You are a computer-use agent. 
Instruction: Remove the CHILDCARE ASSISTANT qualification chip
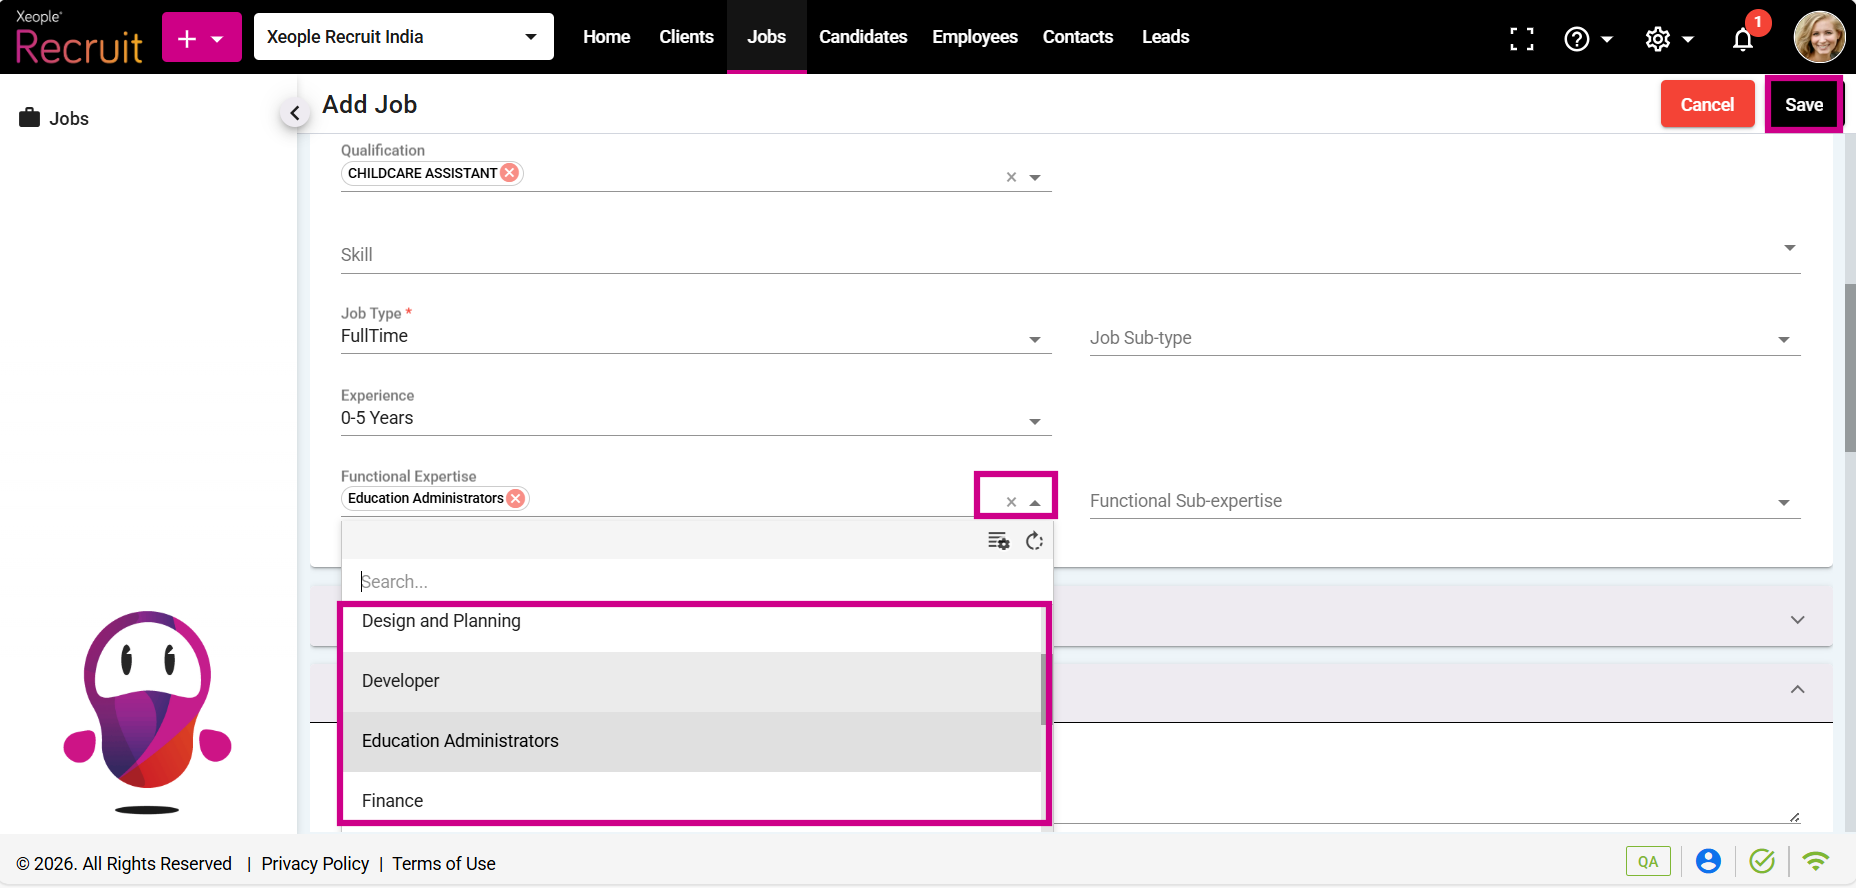[x=510, y=172]
